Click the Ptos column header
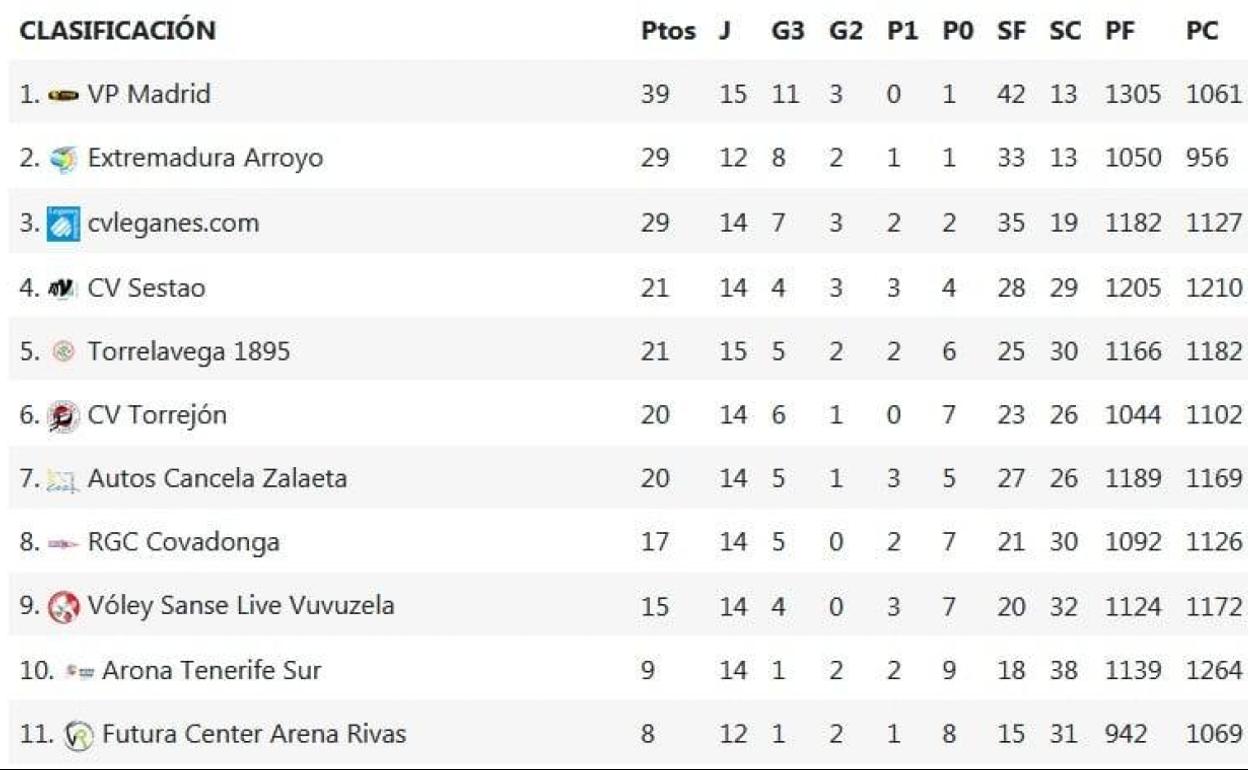 668,31
